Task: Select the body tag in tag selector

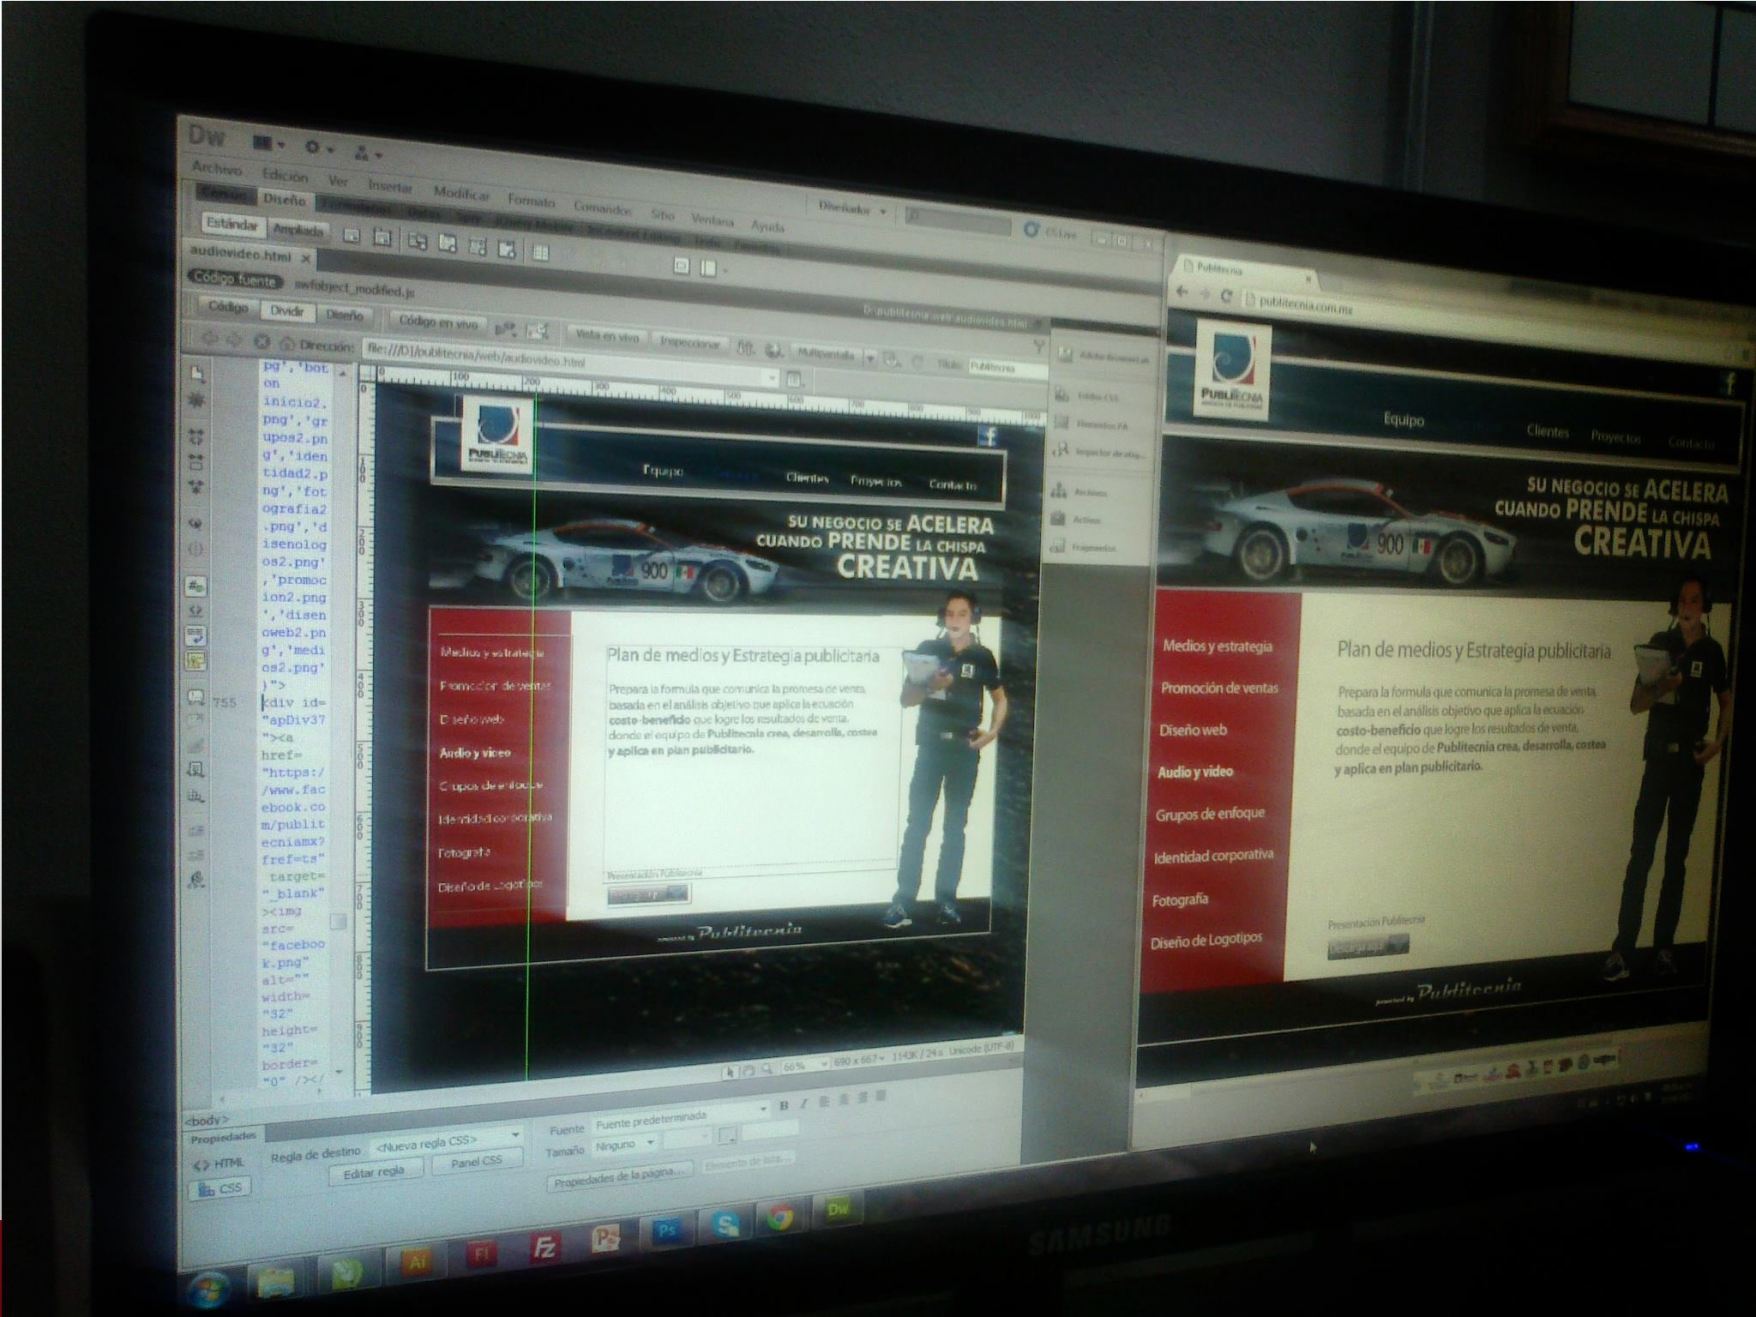Action: pos(206,1119)
